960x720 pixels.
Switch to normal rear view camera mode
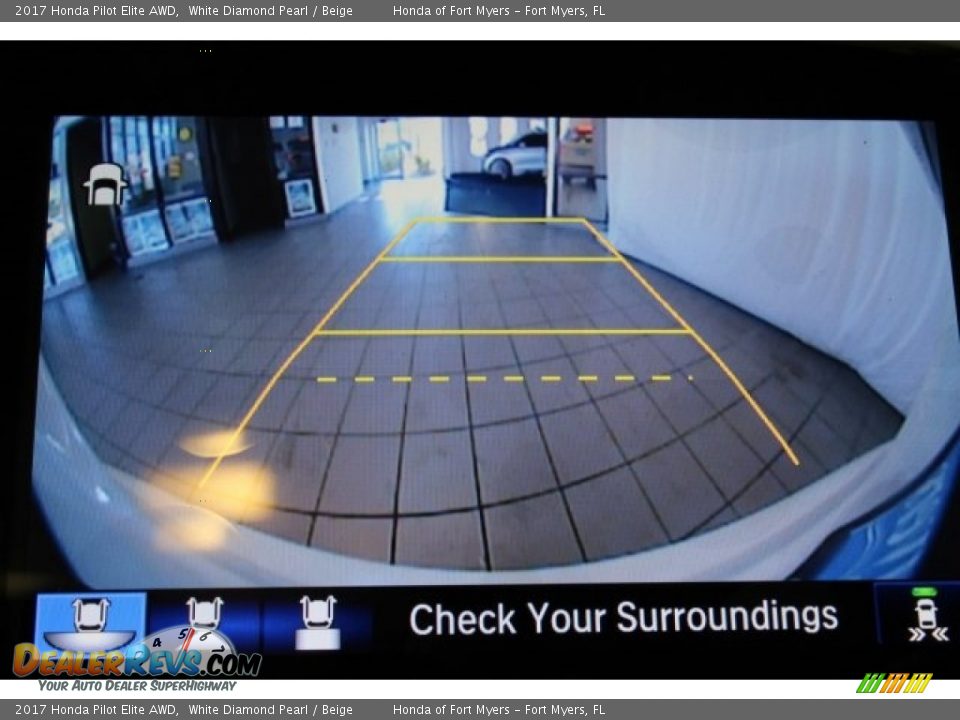pos(205,620)
